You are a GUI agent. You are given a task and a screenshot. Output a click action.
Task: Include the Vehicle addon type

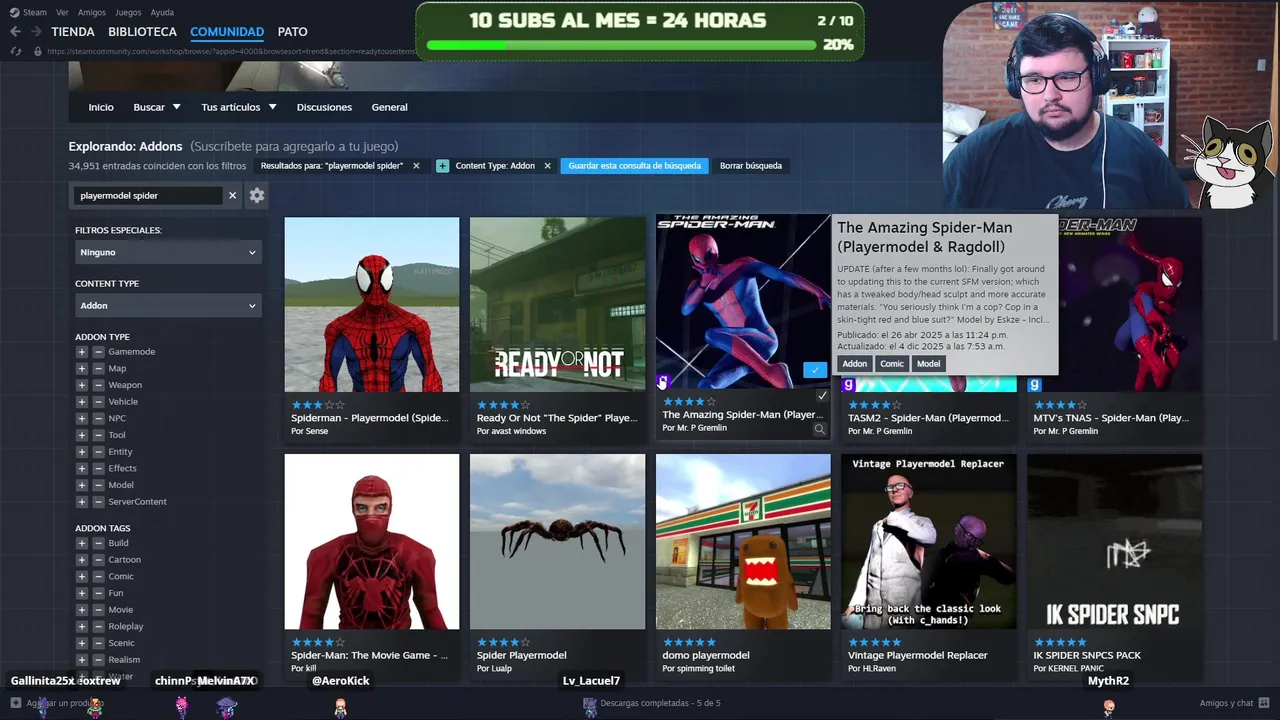tap(82, 402)
